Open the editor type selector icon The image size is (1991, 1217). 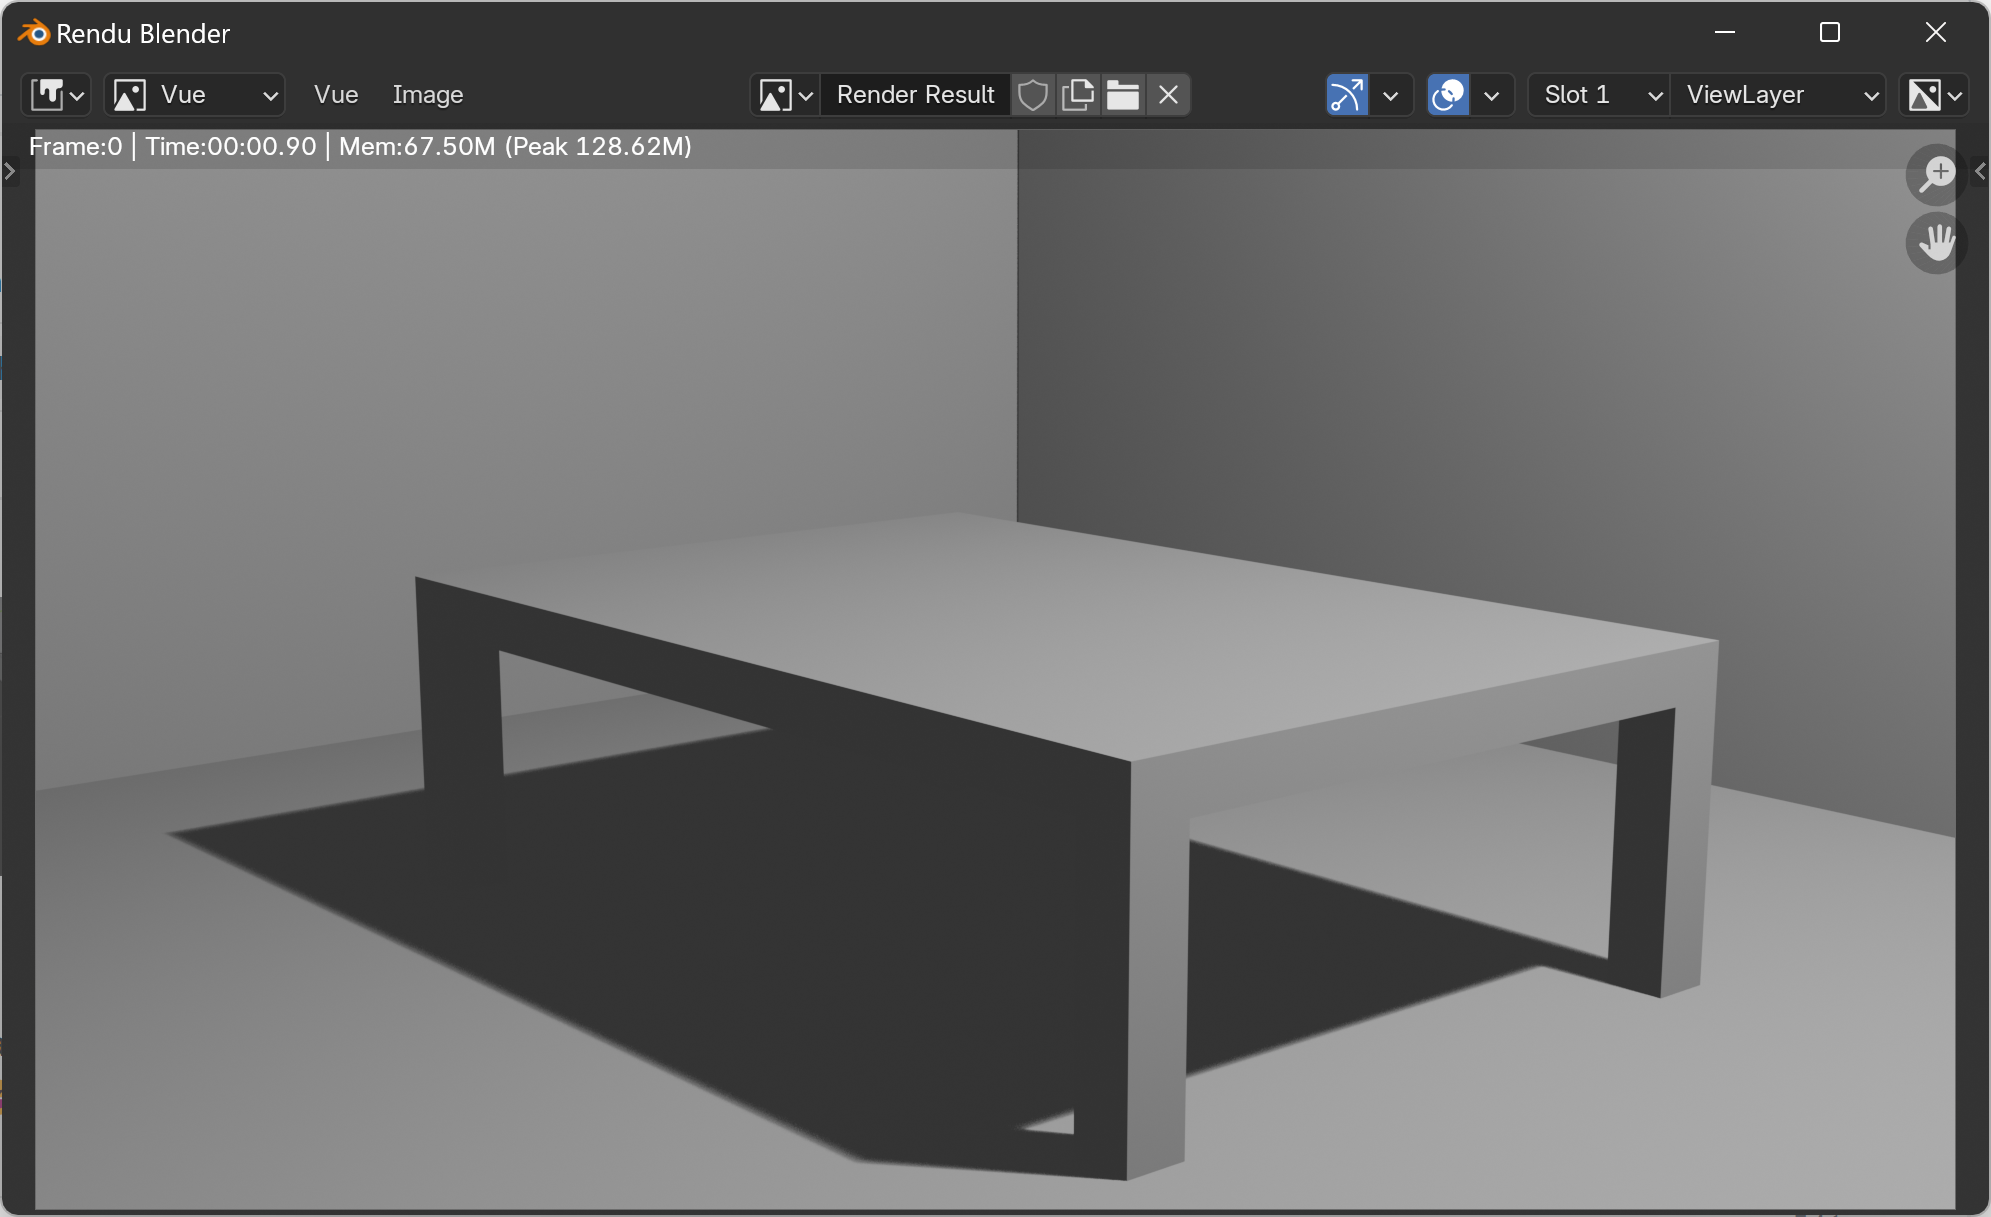pyautogui.click(x=57, y=95)
